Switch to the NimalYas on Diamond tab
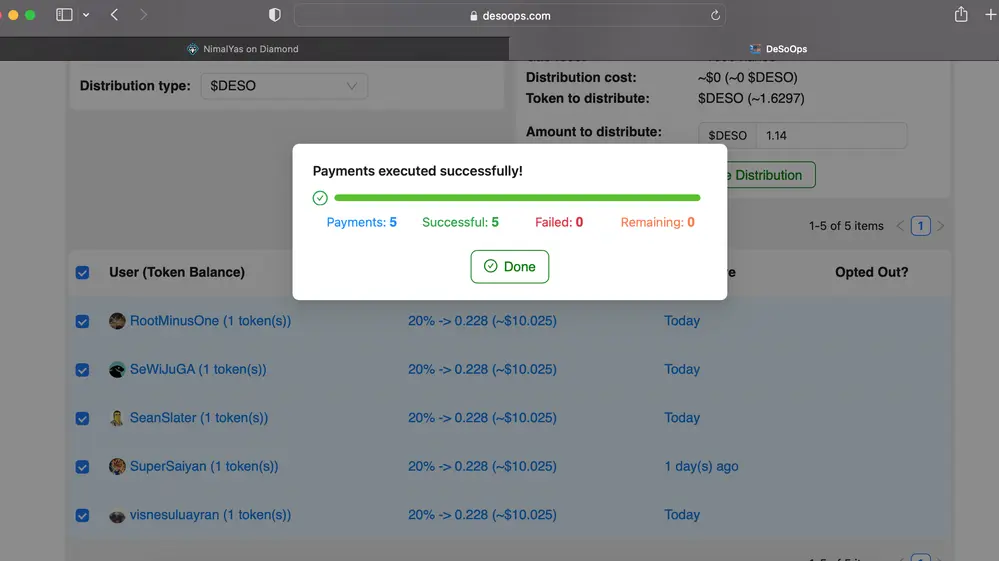This screenshot has height=561, width=1000. [250, 49]
